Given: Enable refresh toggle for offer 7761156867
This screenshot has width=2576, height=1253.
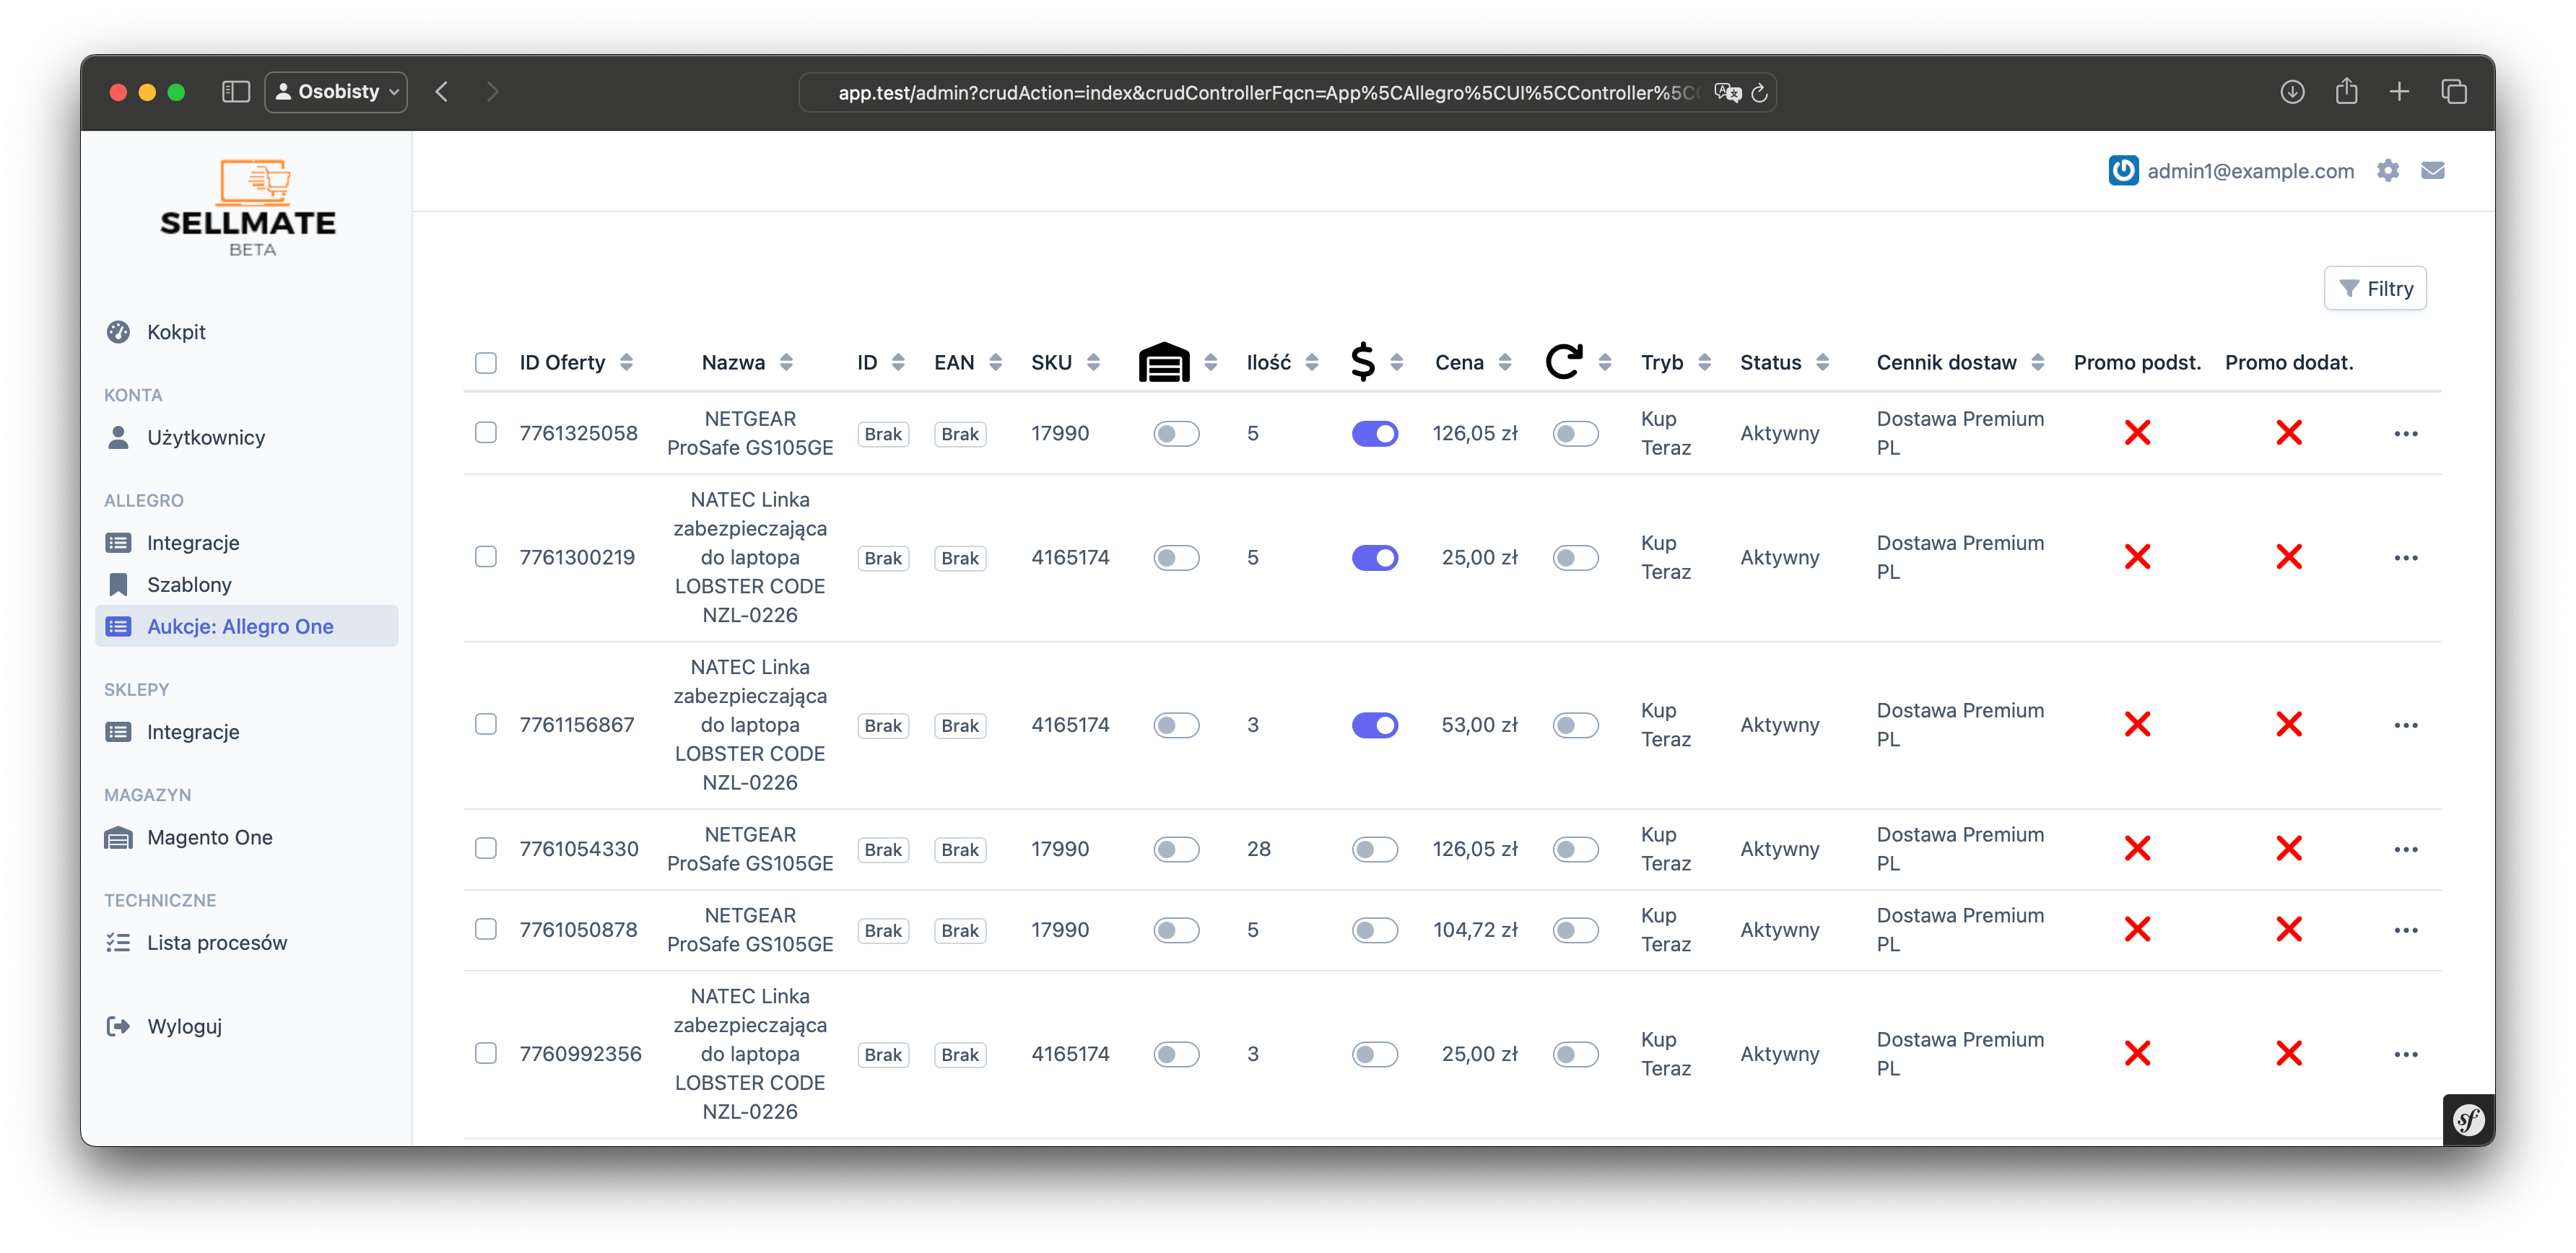Looking at the screenshot, I should tap(1575, 725).
